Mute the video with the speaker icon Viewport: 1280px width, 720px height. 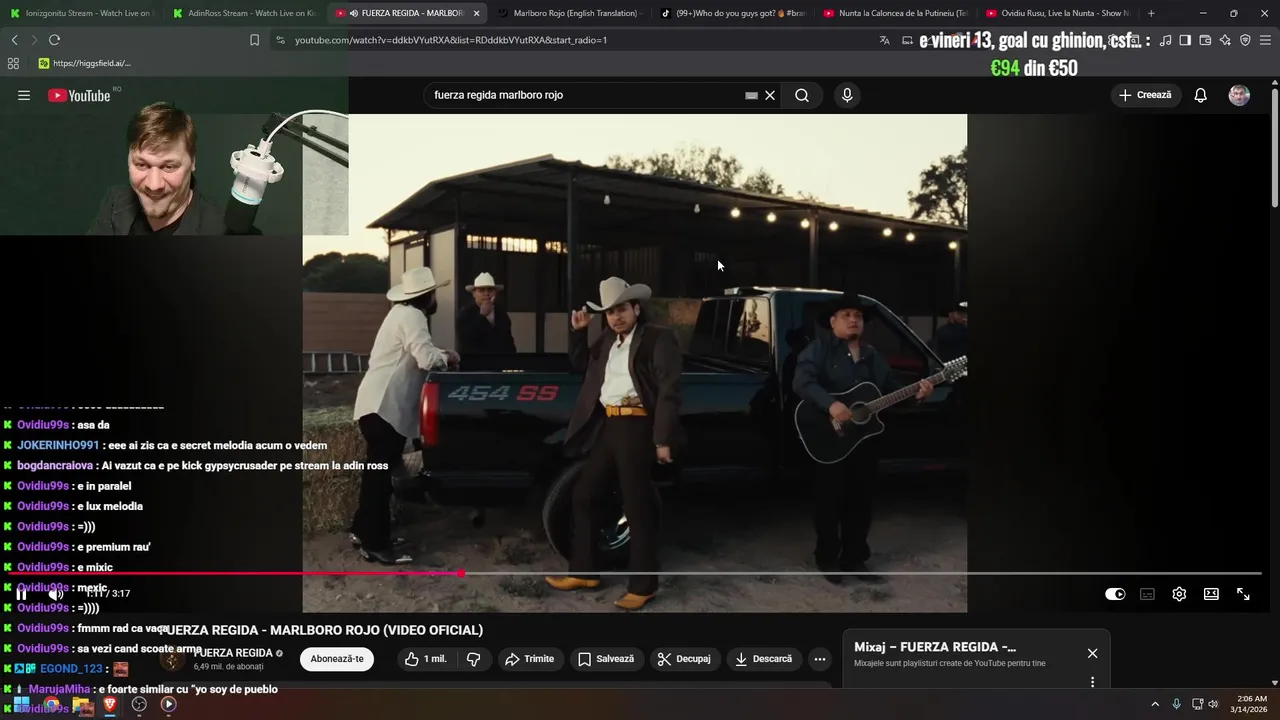(x=55, y=593)
